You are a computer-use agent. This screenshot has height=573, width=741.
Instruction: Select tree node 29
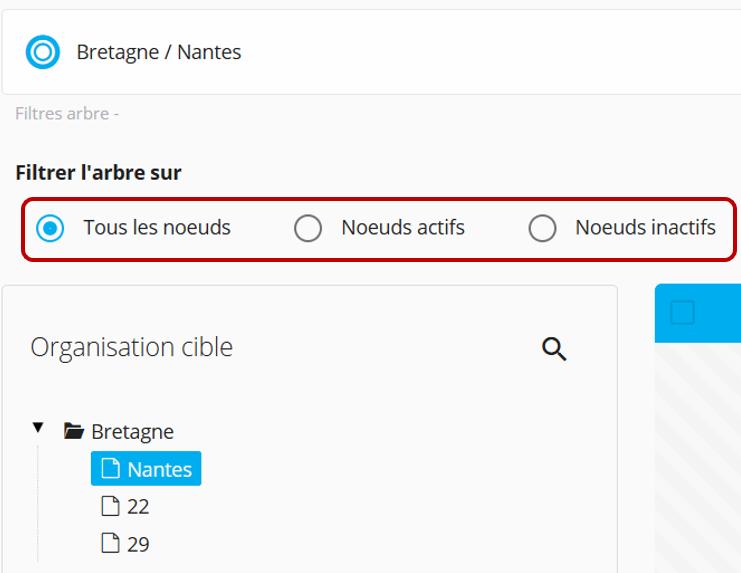point(126,544)
